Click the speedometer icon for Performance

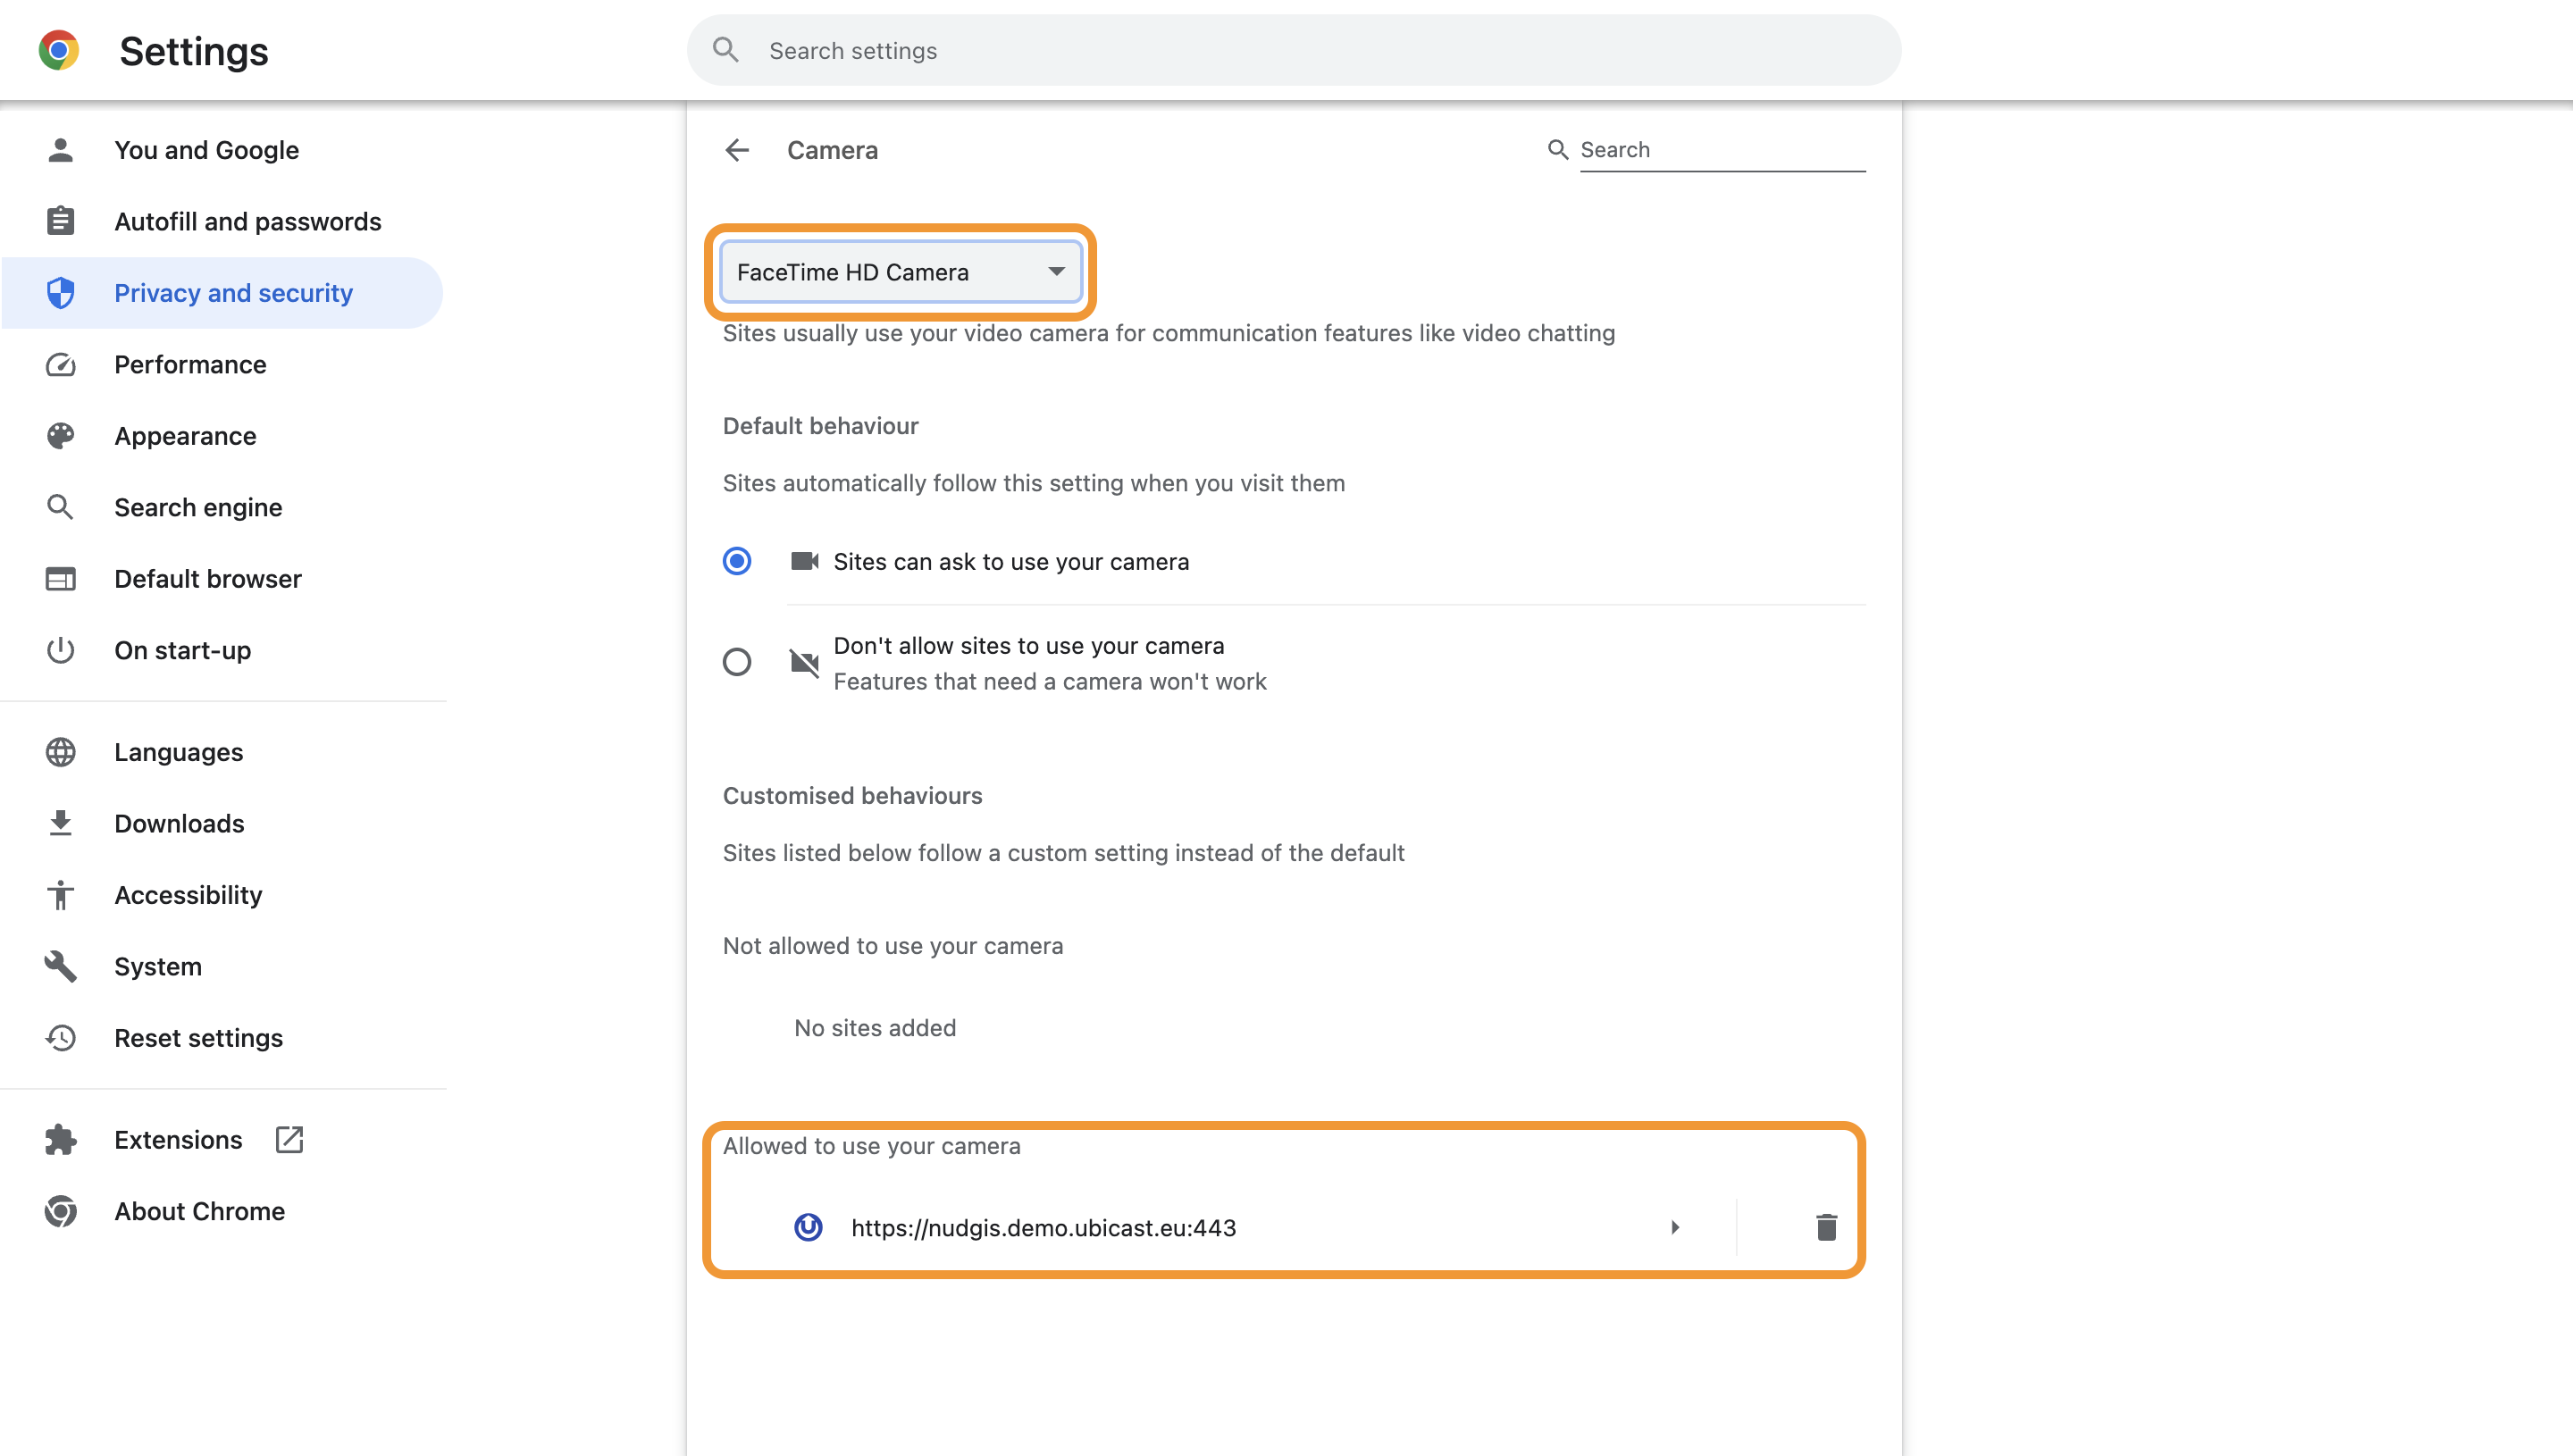click(x=61, y=364)
